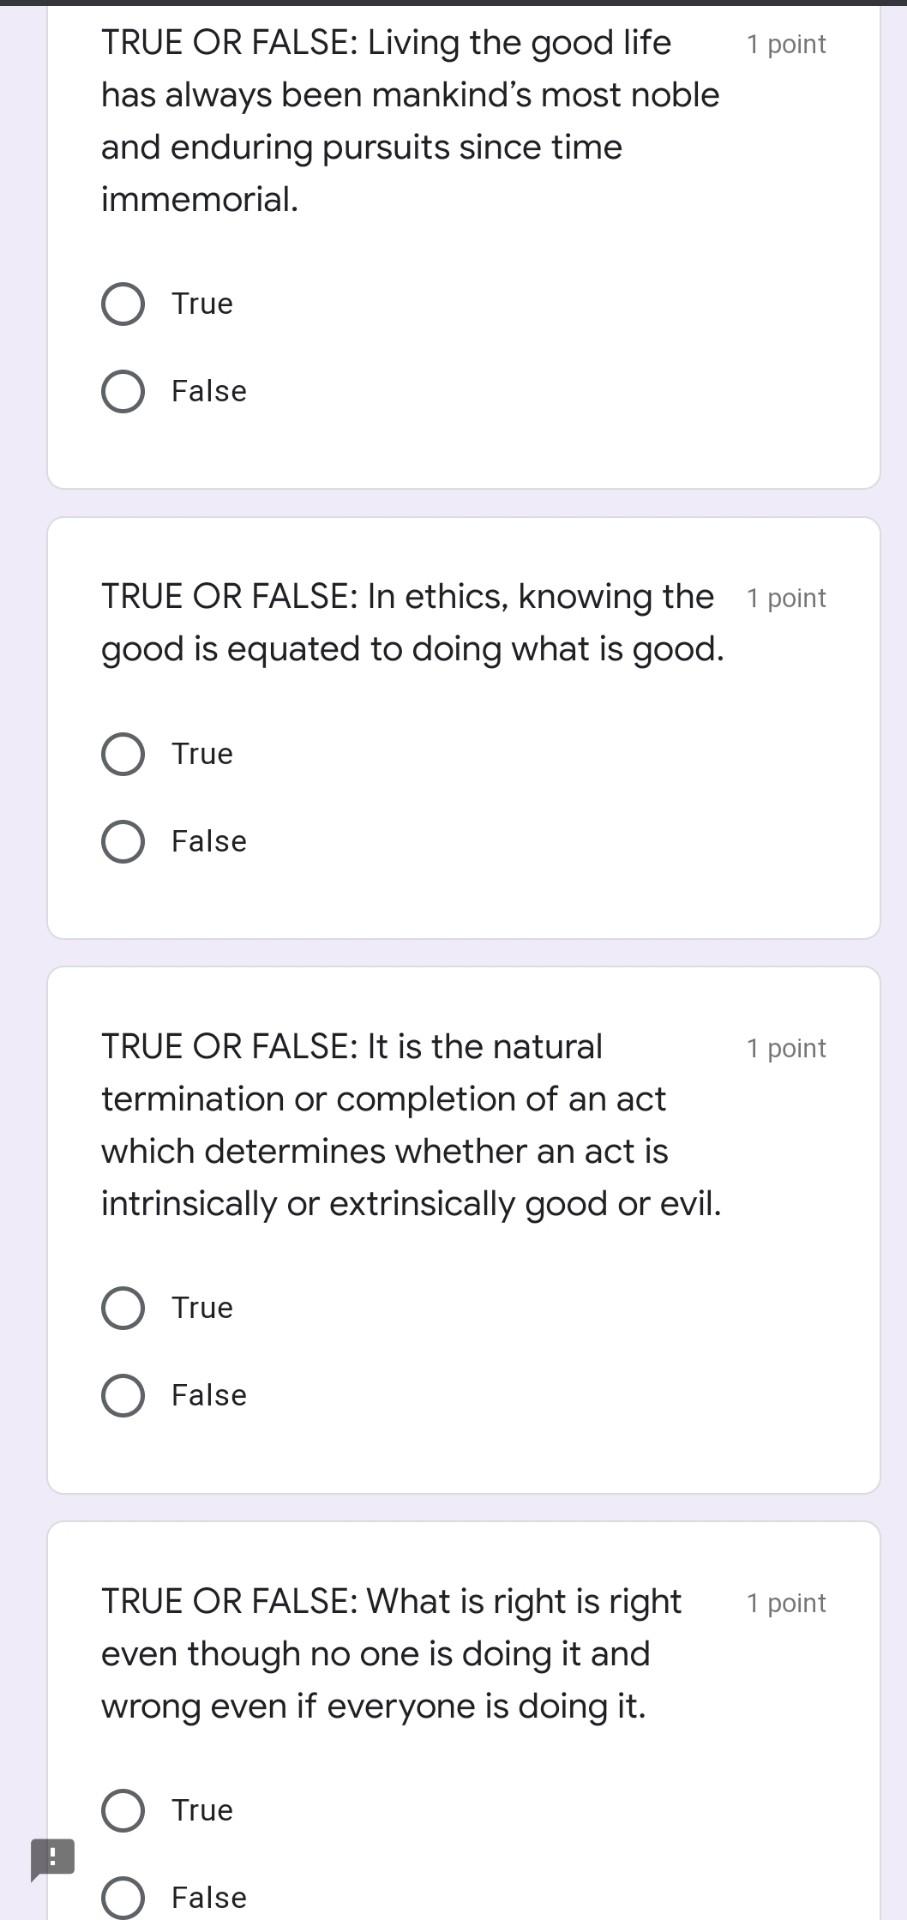Select False for the good life question
This screenshot has width=907, height=1920.
(x=122, y=391)
